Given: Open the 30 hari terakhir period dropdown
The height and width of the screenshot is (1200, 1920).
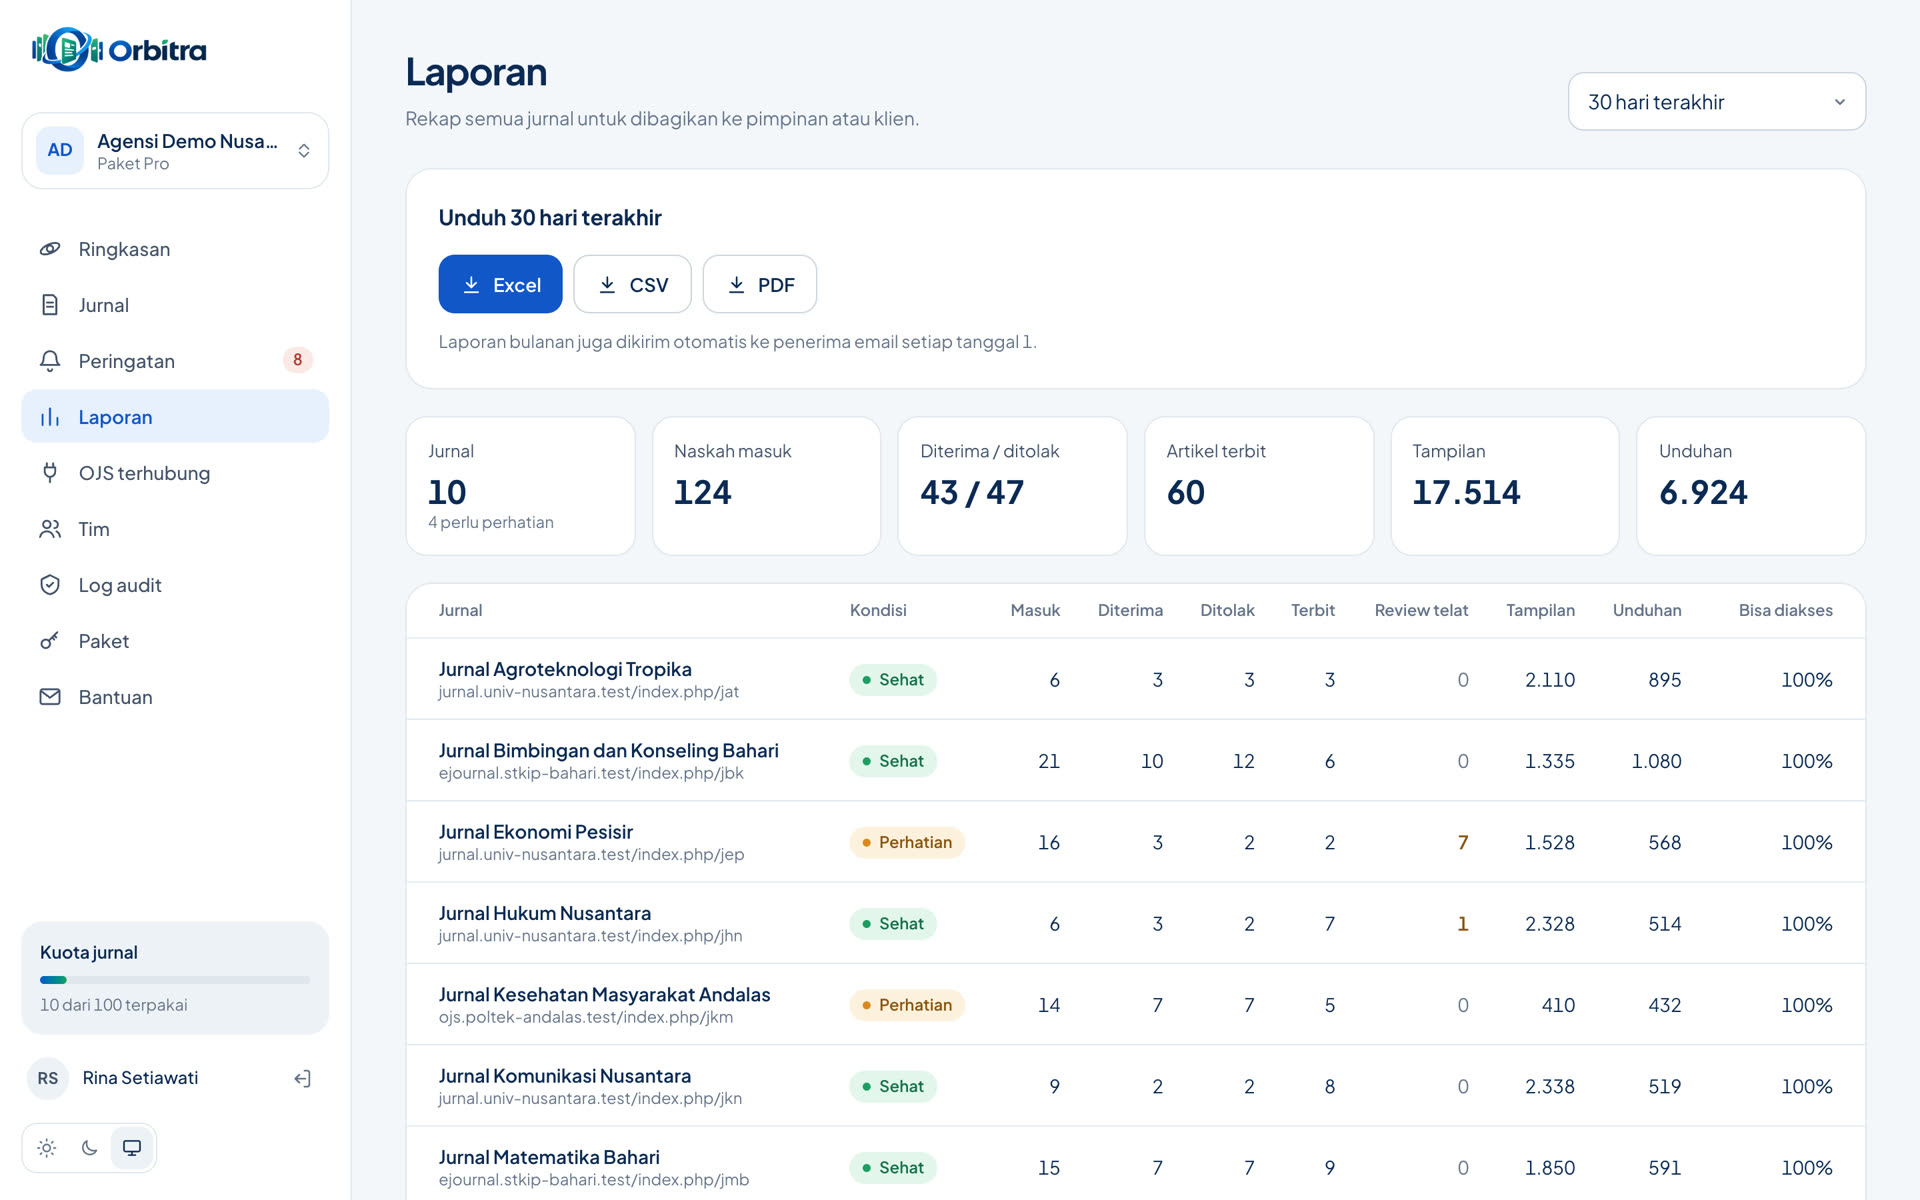Looking at the screenshot, I should coord(1716,101).
